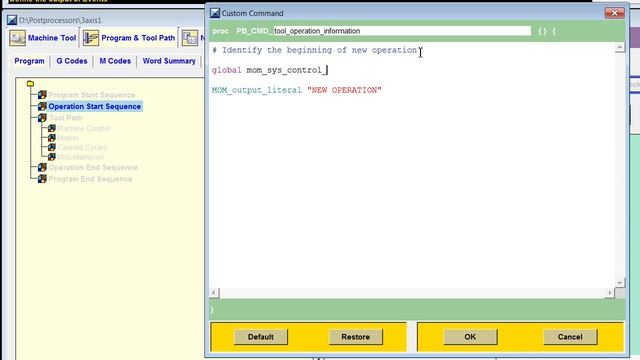
Task: Click the Miscellaneous tree item
Action: (x=80, y=156)
